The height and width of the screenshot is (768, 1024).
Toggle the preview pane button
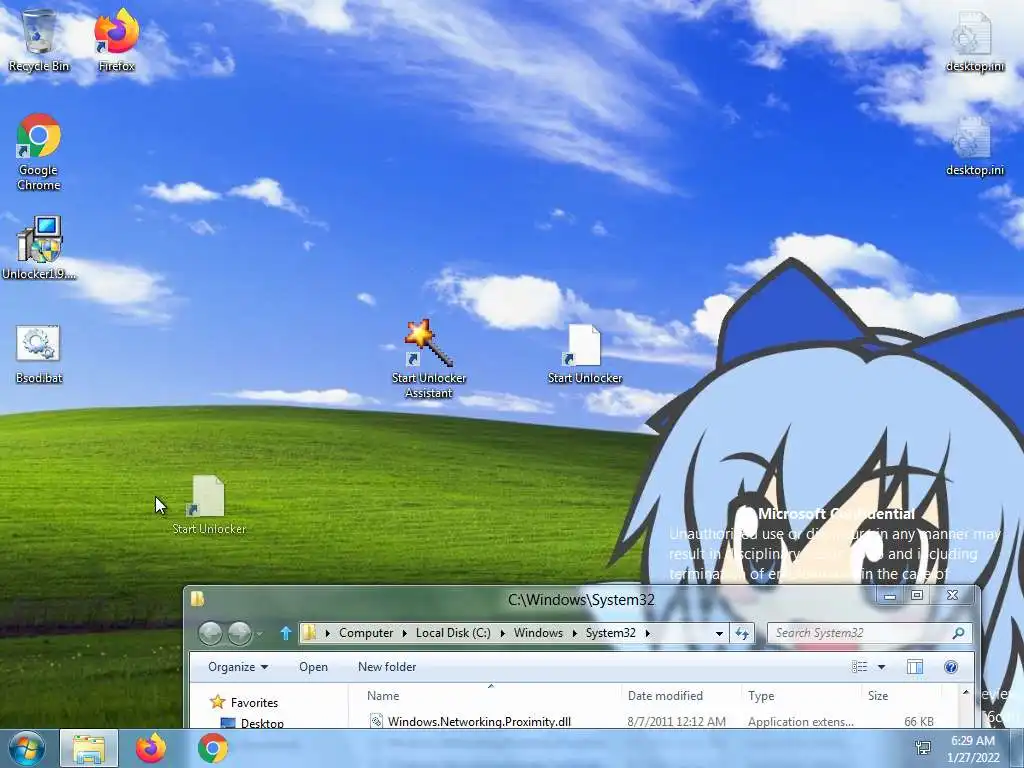coord(915,667)
